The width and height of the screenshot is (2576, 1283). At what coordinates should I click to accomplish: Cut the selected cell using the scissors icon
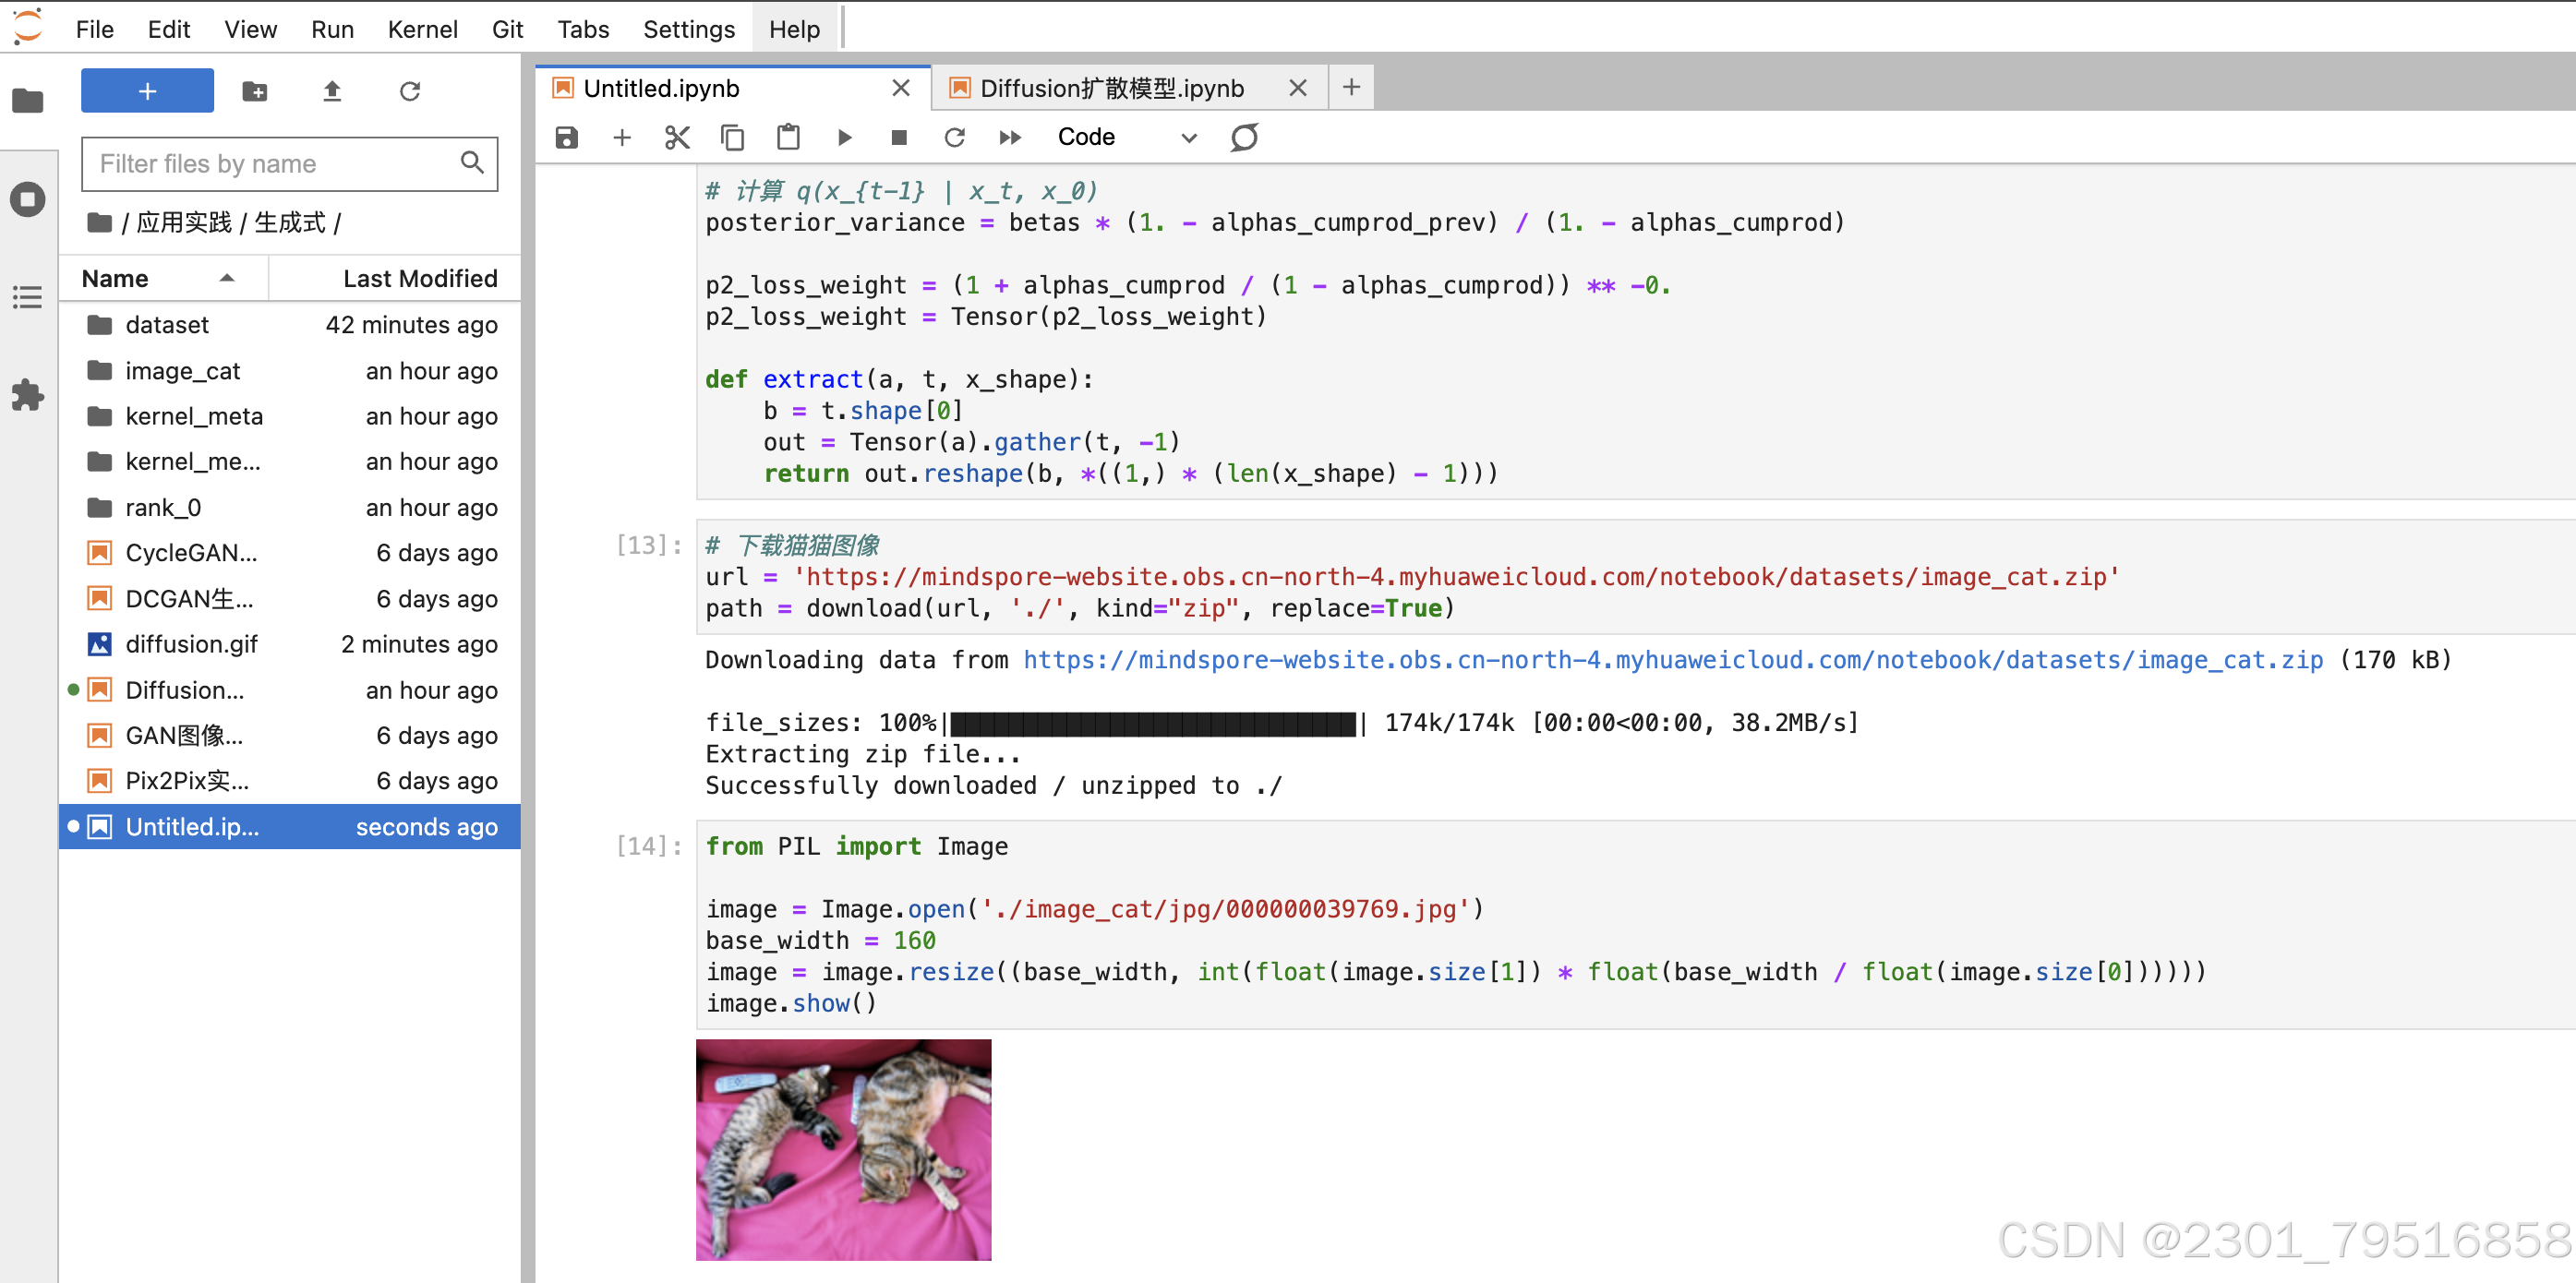[677, 137]
